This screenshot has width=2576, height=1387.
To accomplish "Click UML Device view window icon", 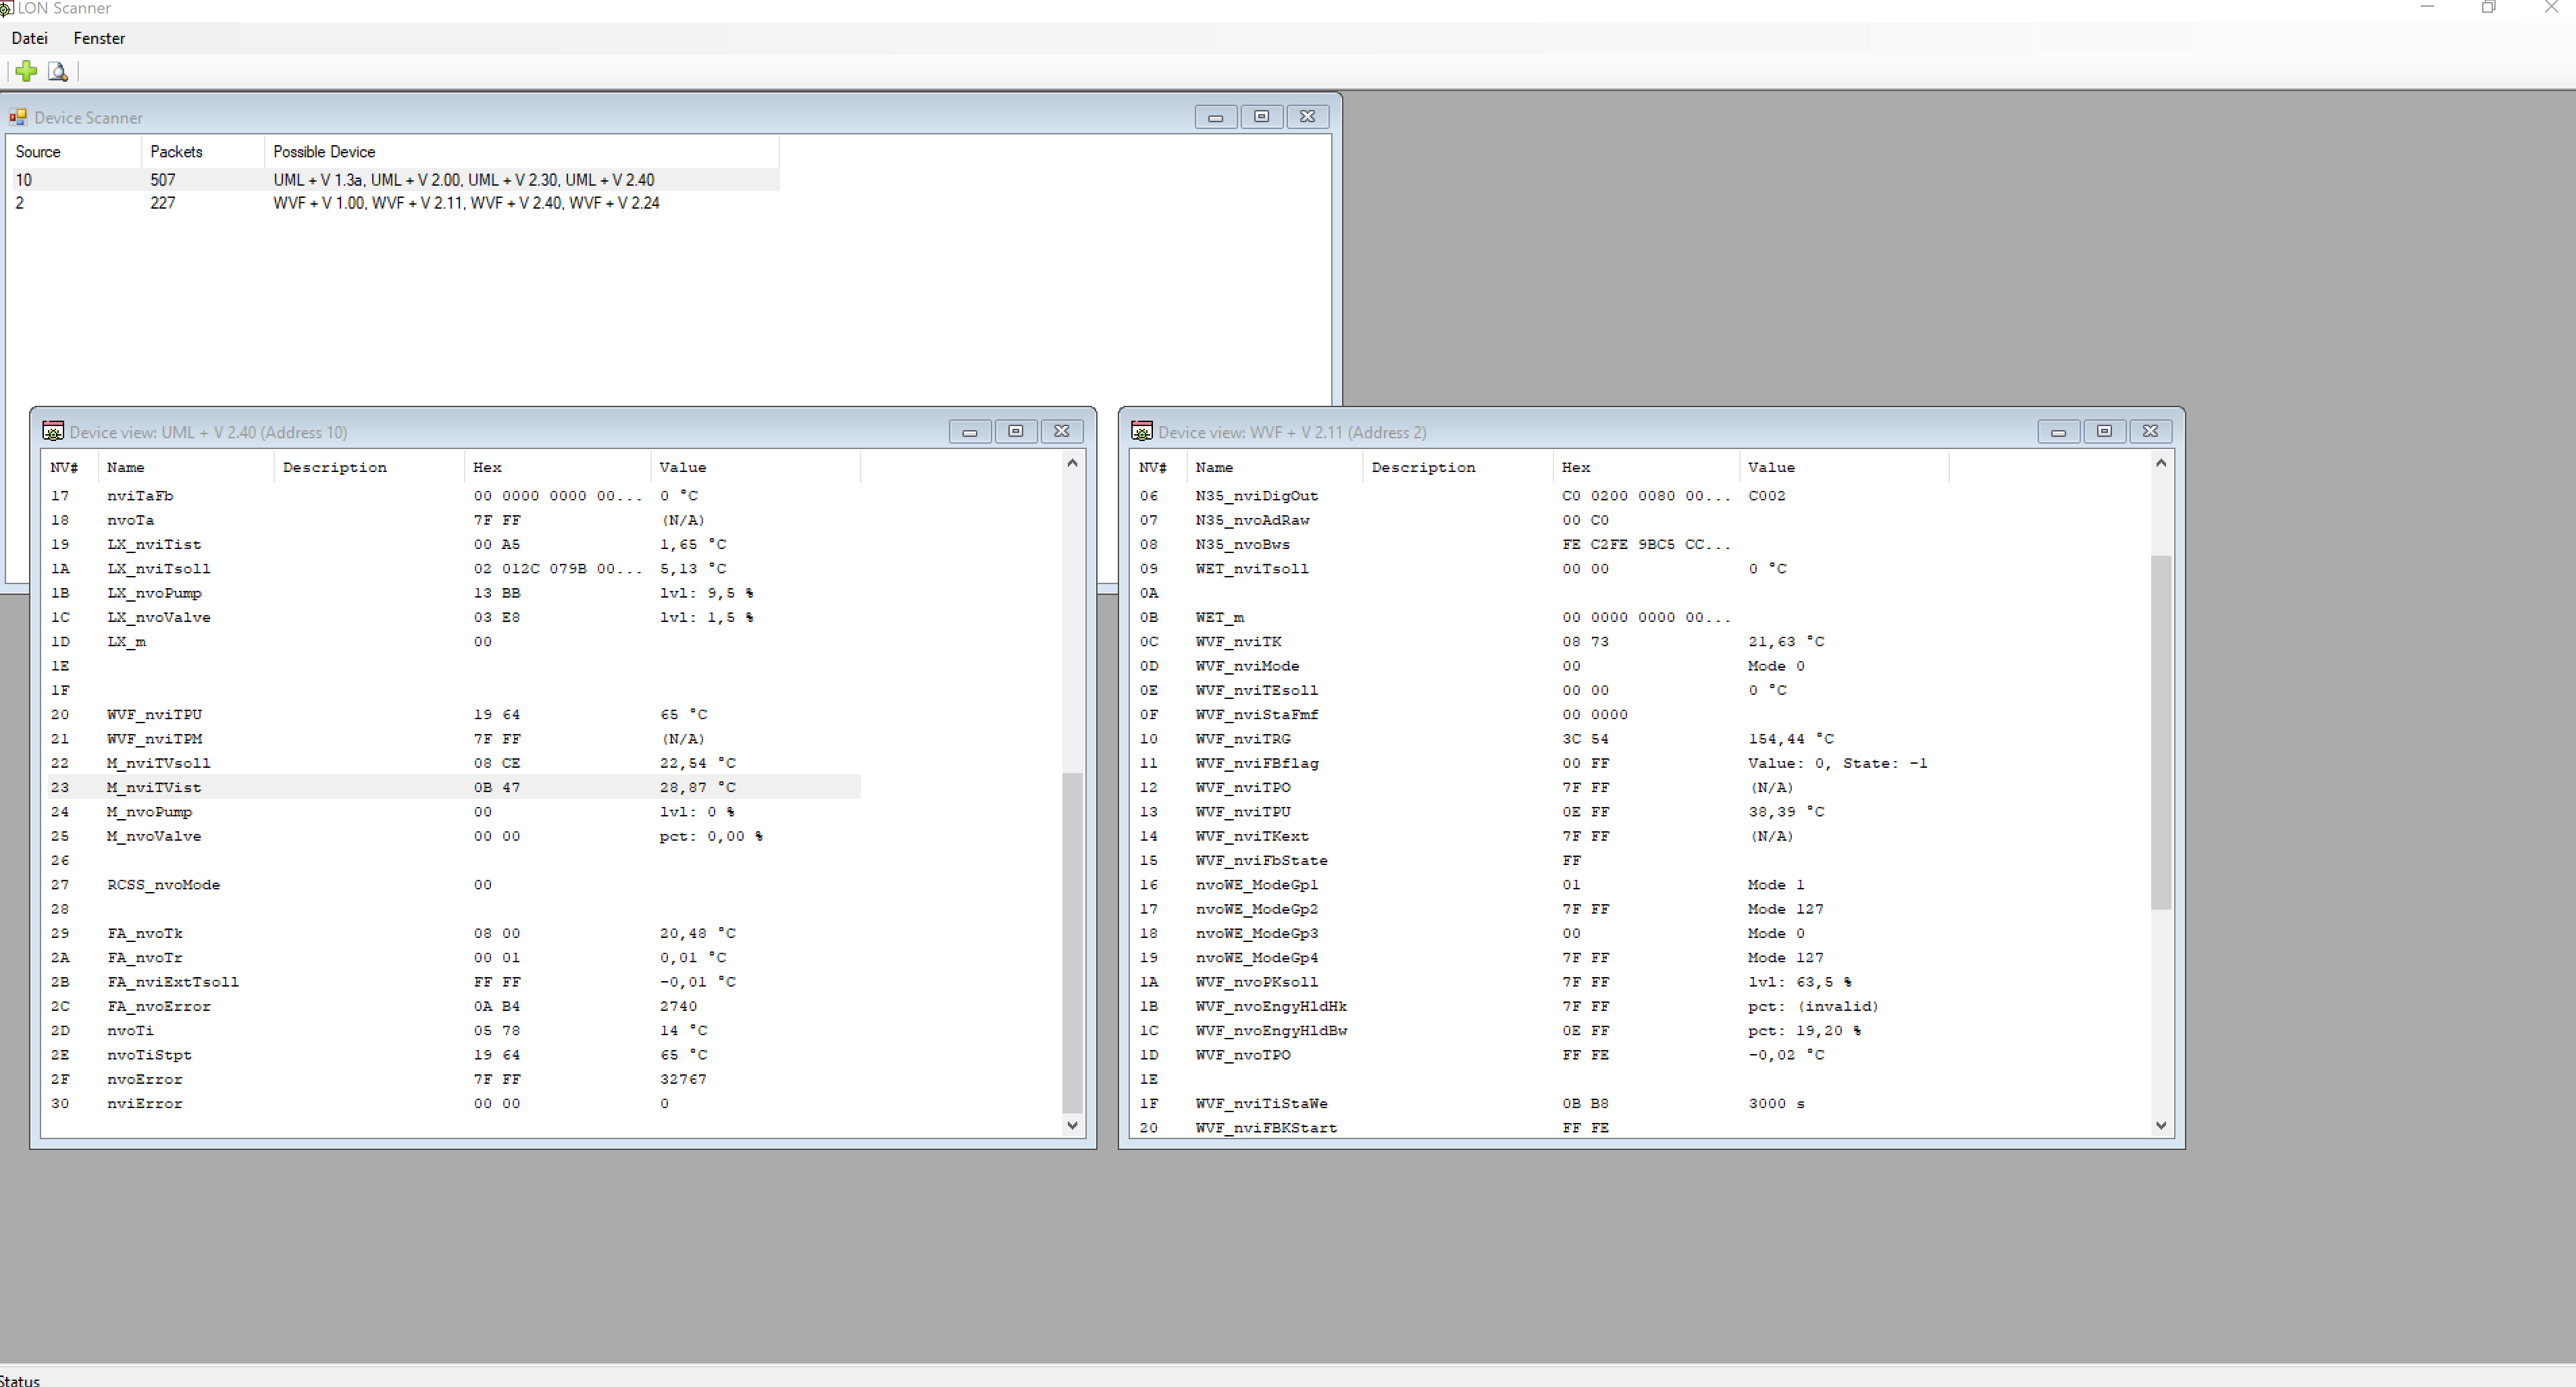I will [x=53, y=431].
